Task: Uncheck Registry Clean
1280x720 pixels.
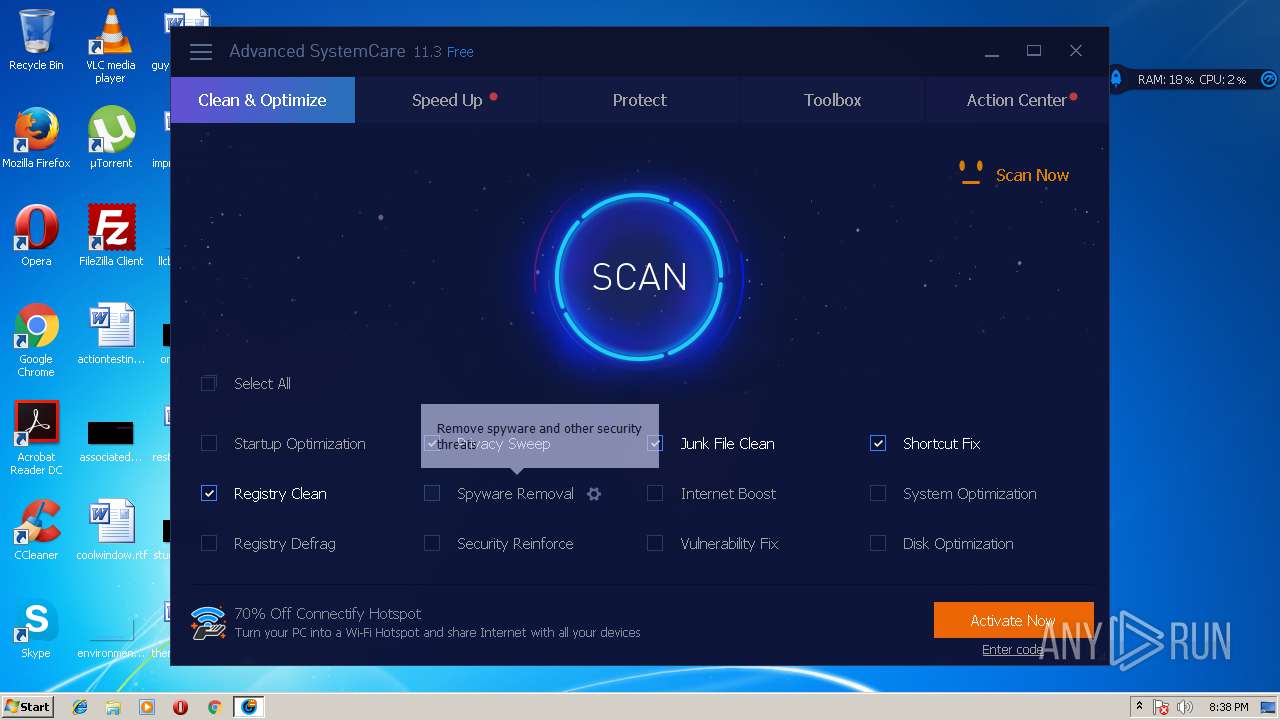Action: click(209, 493)
